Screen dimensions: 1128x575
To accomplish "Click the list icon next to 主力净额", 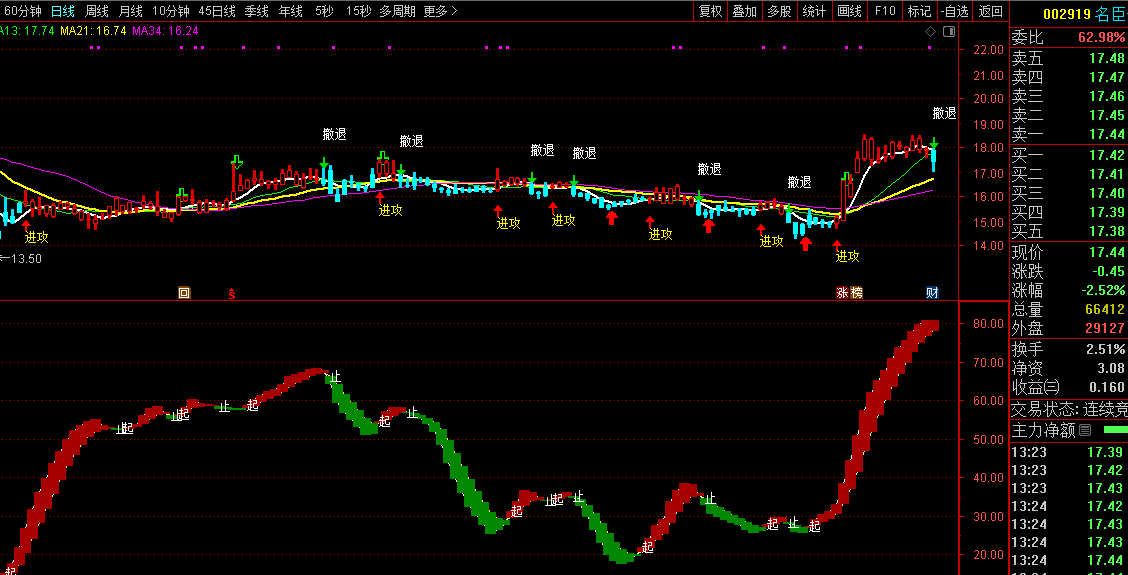I will click(1085, 430).
